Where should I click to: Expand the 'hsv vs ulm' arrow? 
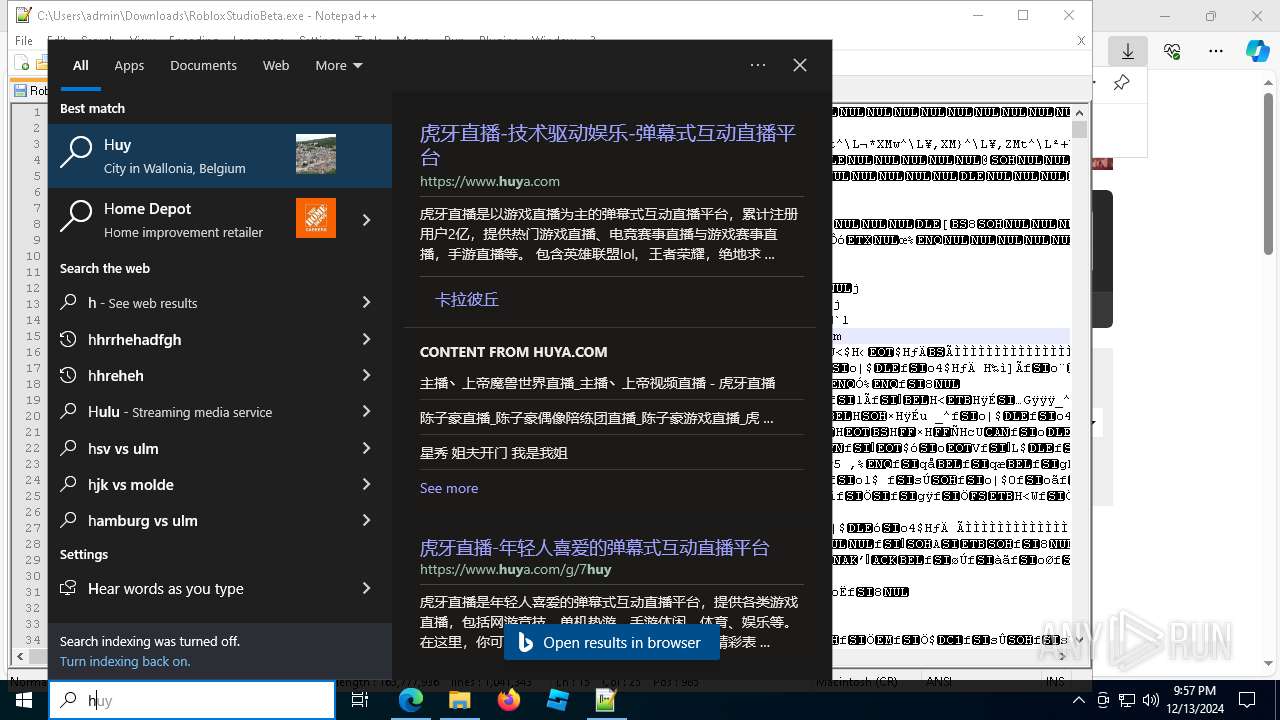[x=366, y=448]
